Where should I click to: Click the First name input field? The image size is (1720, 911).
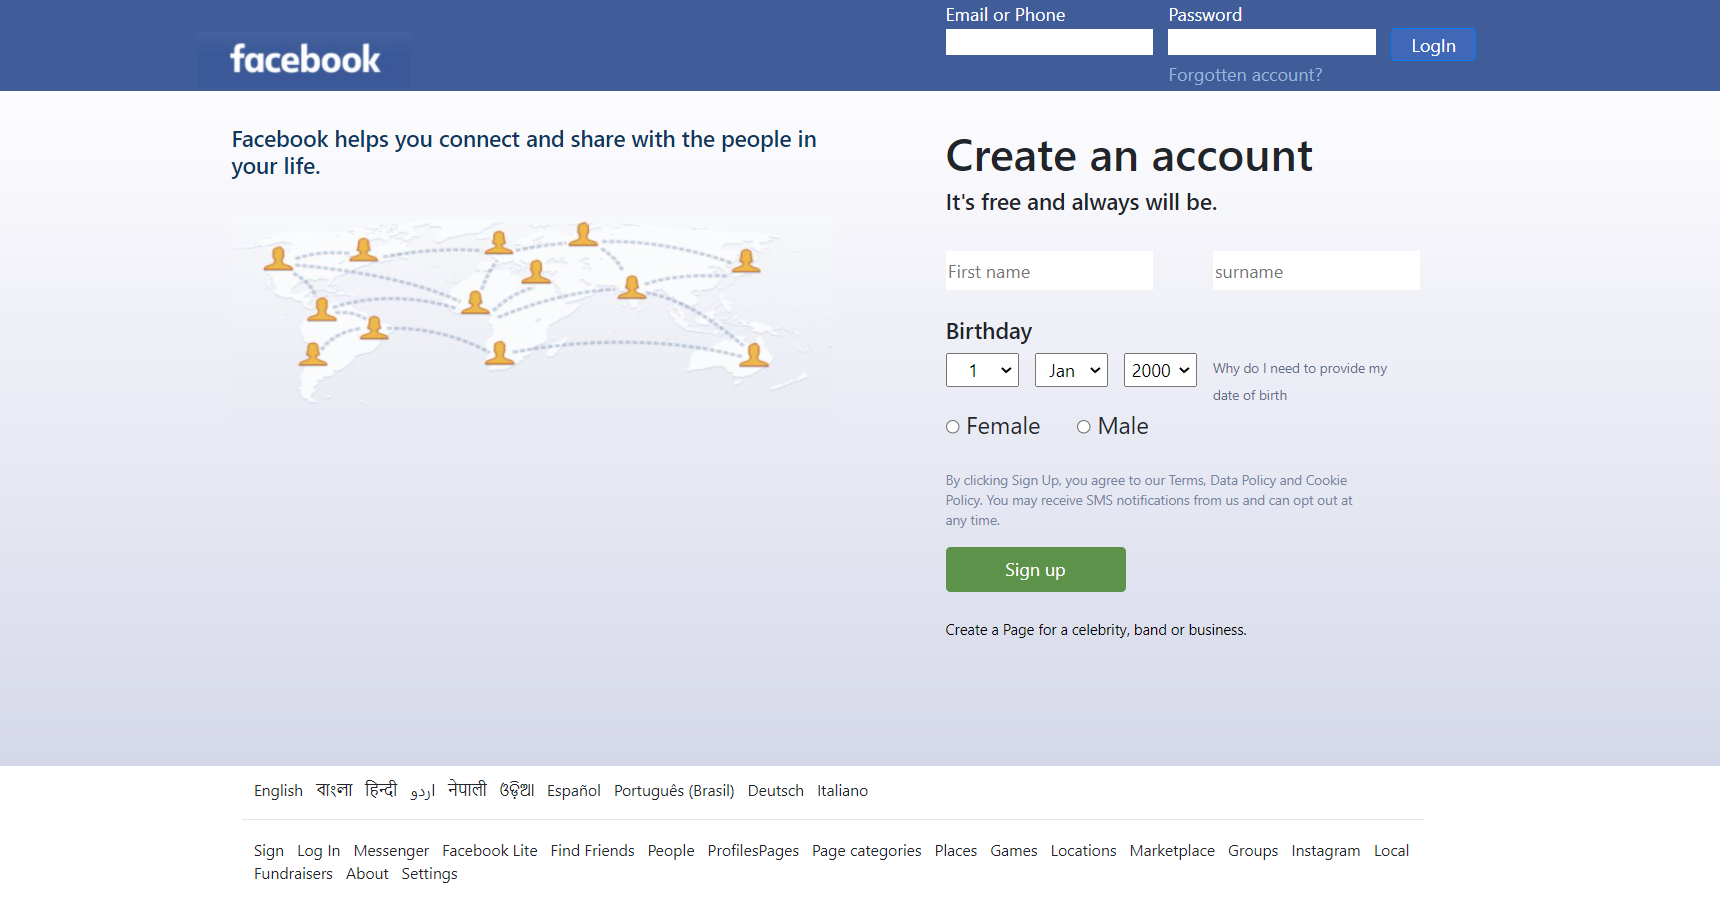point(1048,270)
